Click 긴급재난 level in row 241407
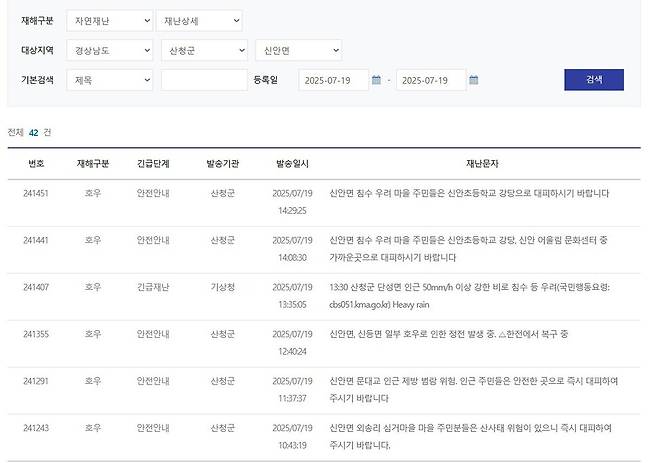This screenshot has width=658, height=463. [153, 288]
